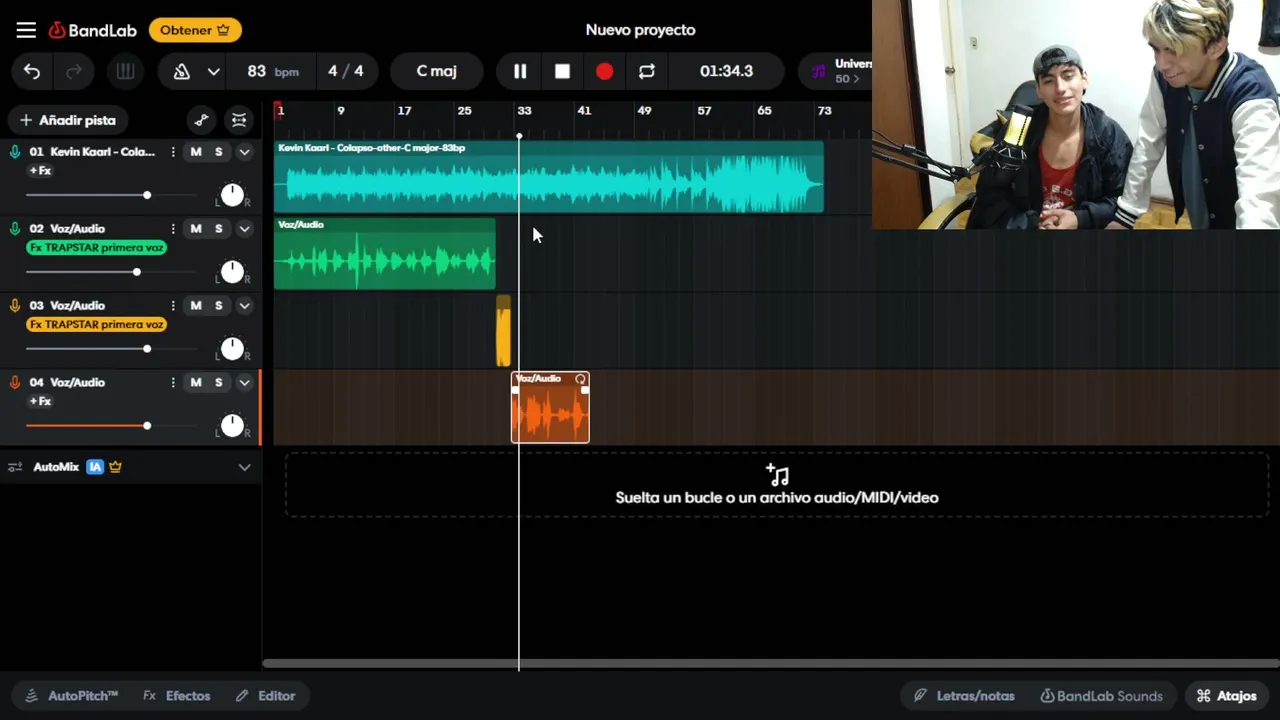Toggle loop cycle mode
1280x720 pixels.
click(x=647, y=71)
